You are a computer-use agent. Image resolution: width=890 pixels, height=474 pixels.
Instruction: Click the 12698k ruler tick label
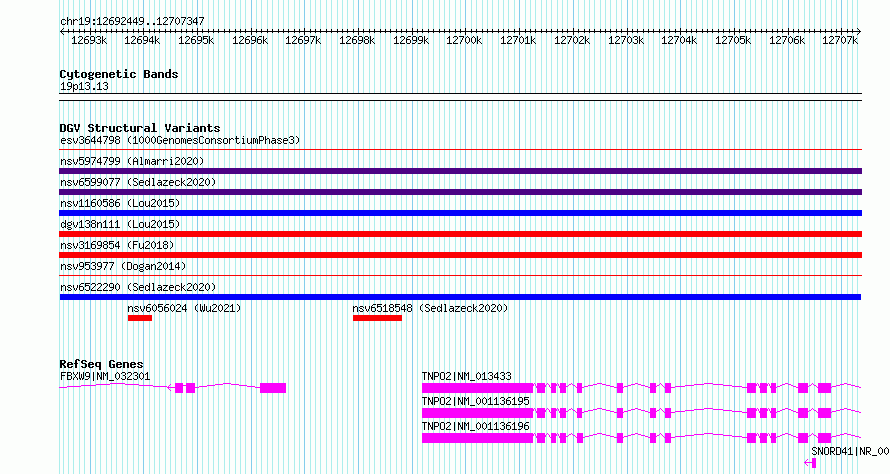click(357, 40)
